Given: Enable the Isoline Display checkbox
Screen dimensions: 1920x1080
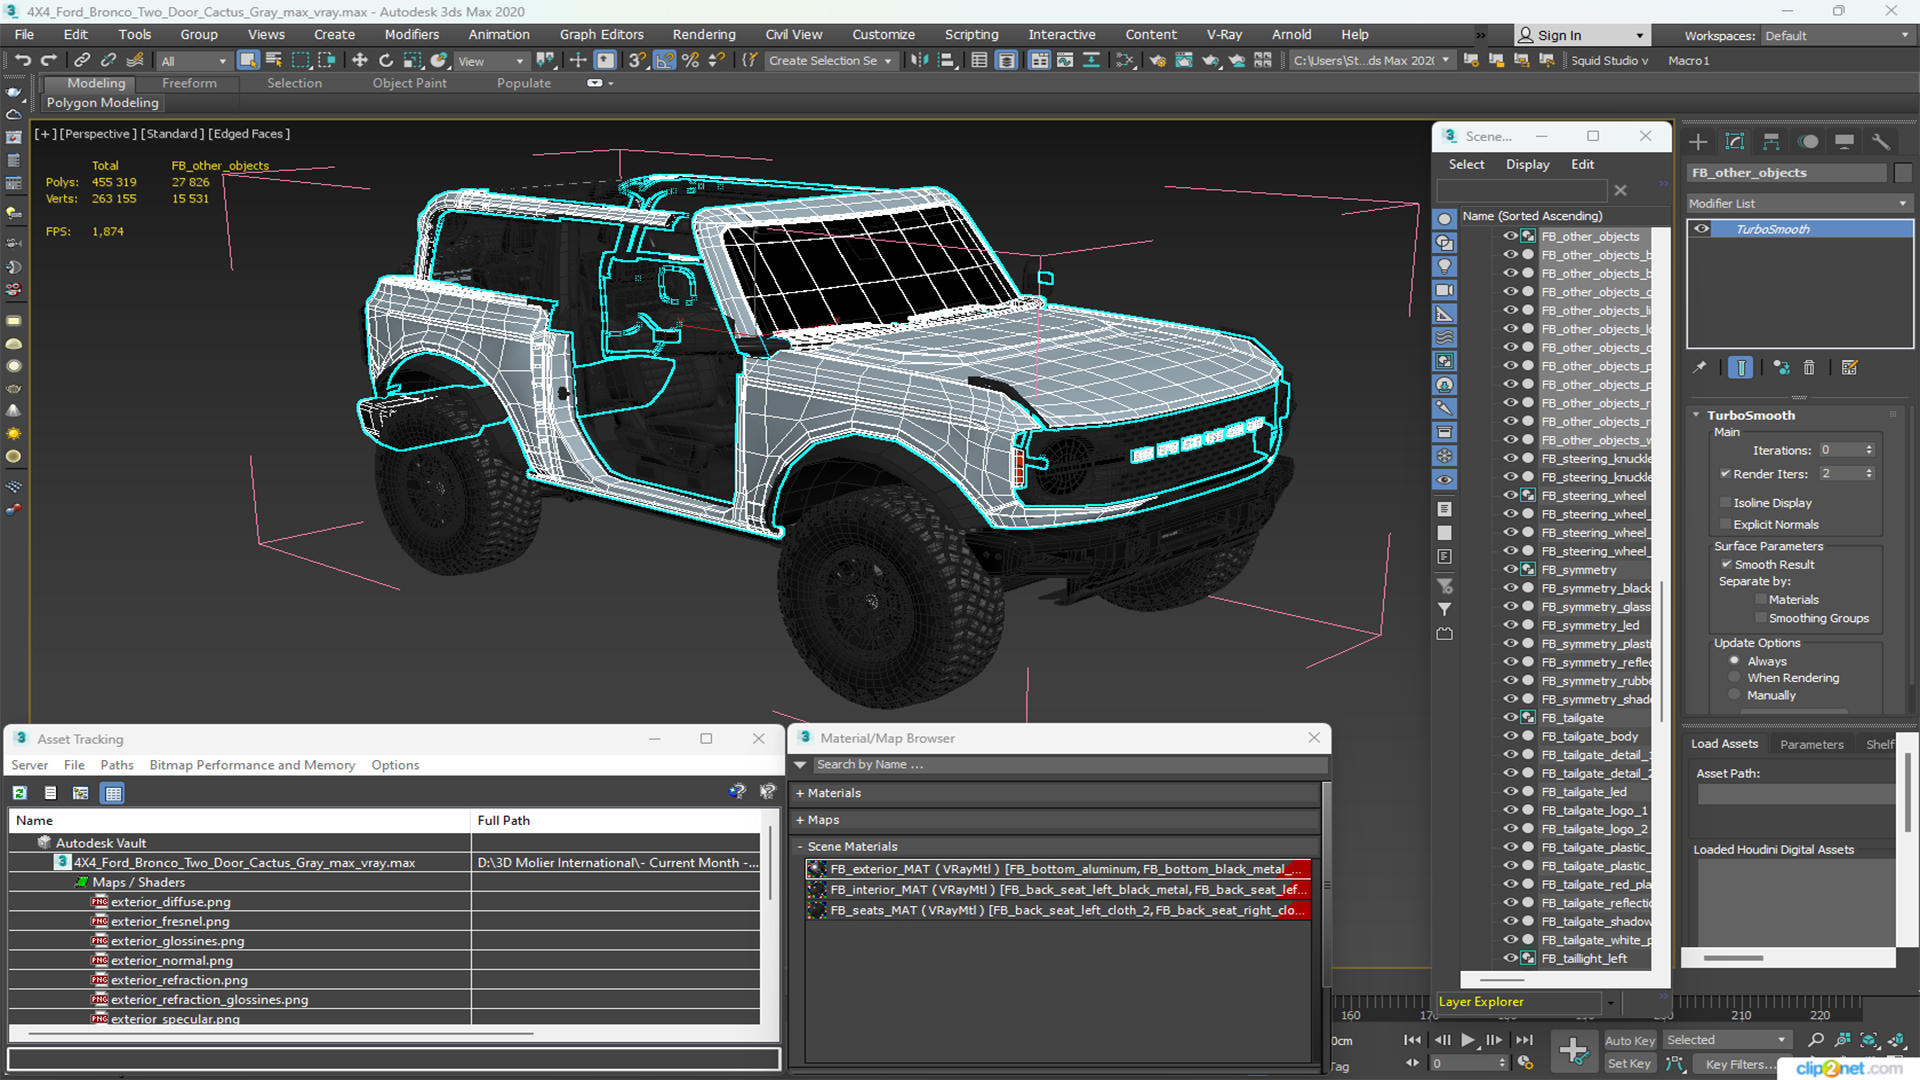Looking at the screenshot, I should coord(1726,503).
